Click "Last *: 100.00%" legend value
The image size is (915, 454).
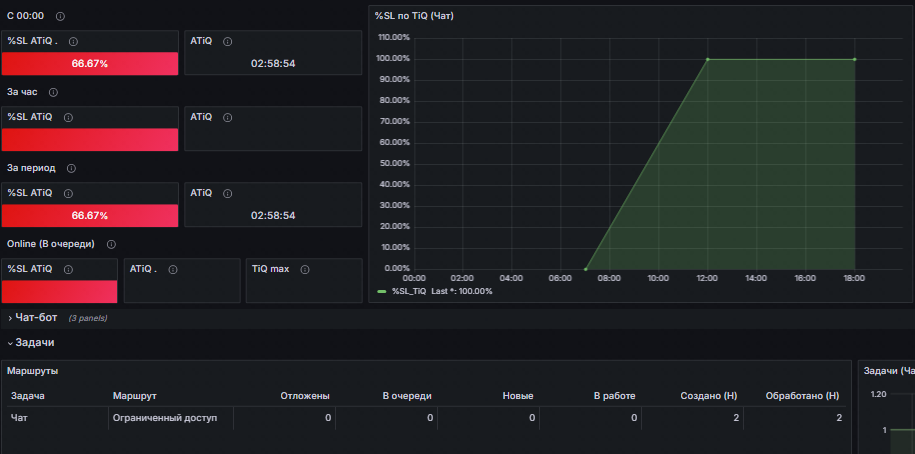[462, 291]
